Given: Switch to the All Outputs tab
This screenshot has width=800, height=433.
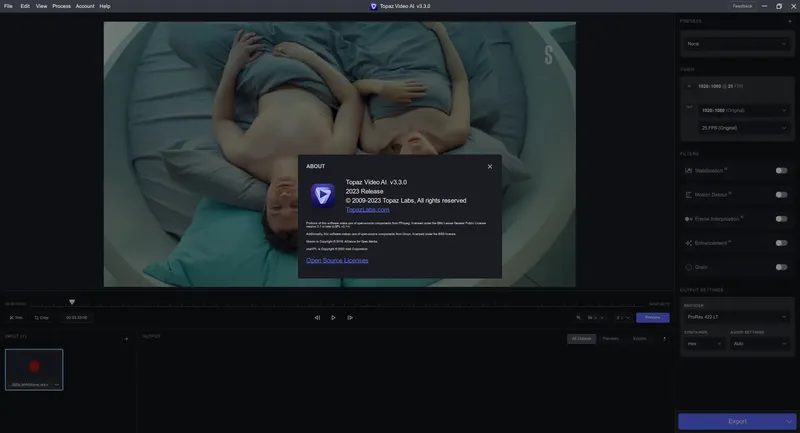Looking at the screenshot, I should point(582,339).
